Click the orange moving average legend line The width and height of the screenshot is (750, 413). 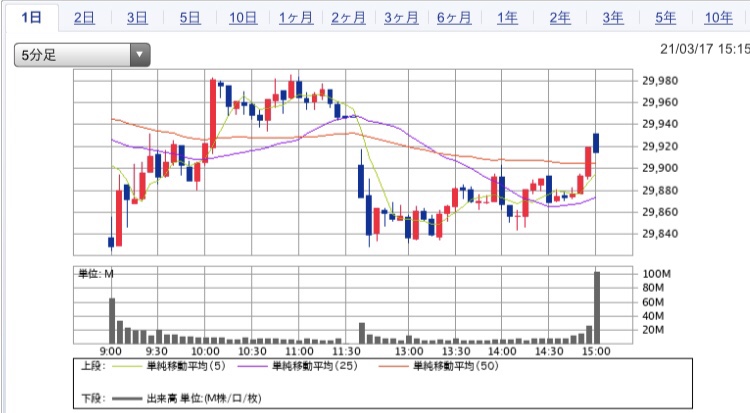394,367
